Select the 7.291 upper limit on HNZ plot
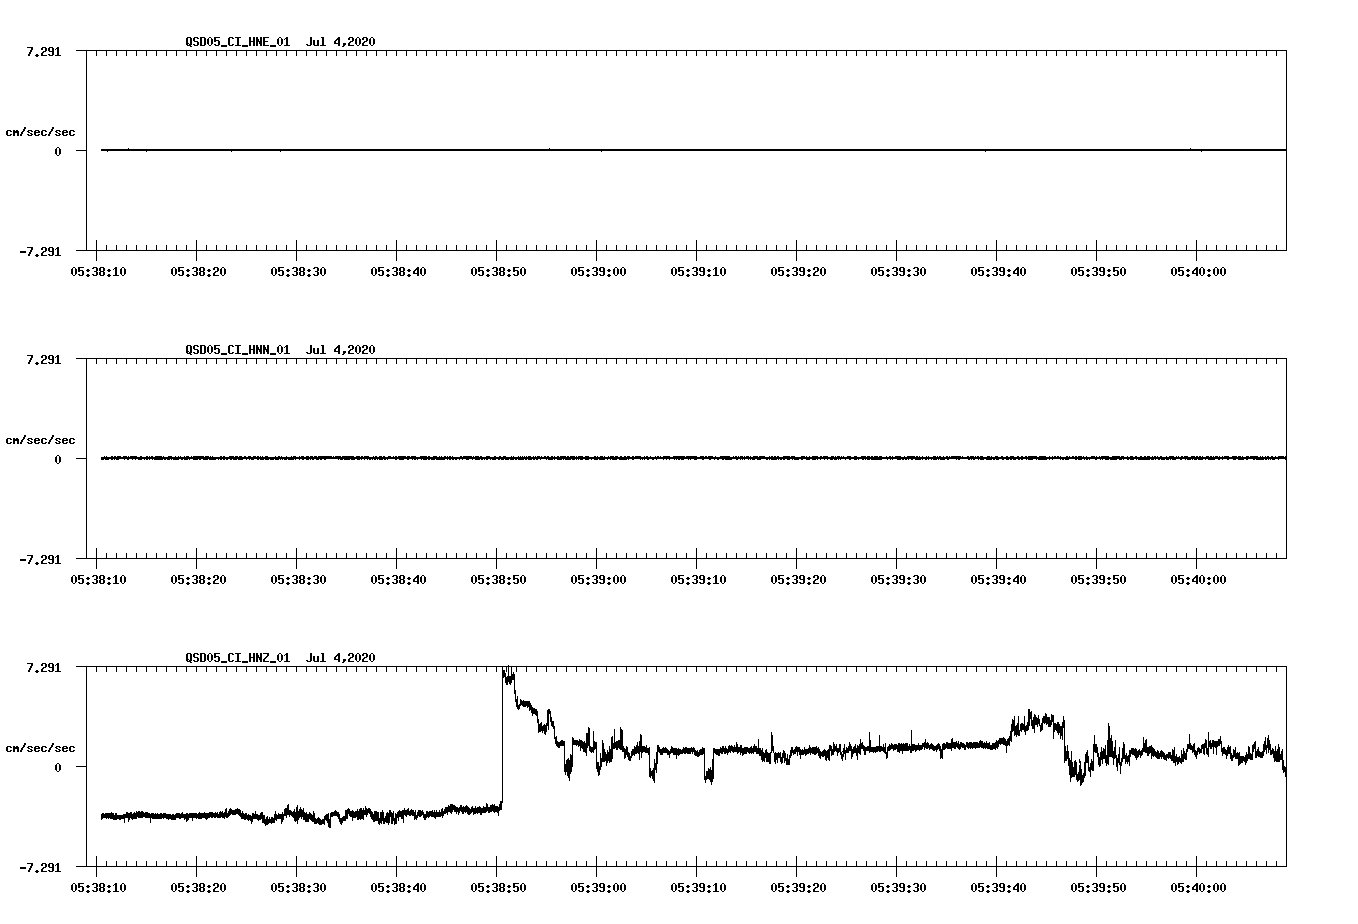The image size is (1358, 924). tap(43, 667)
